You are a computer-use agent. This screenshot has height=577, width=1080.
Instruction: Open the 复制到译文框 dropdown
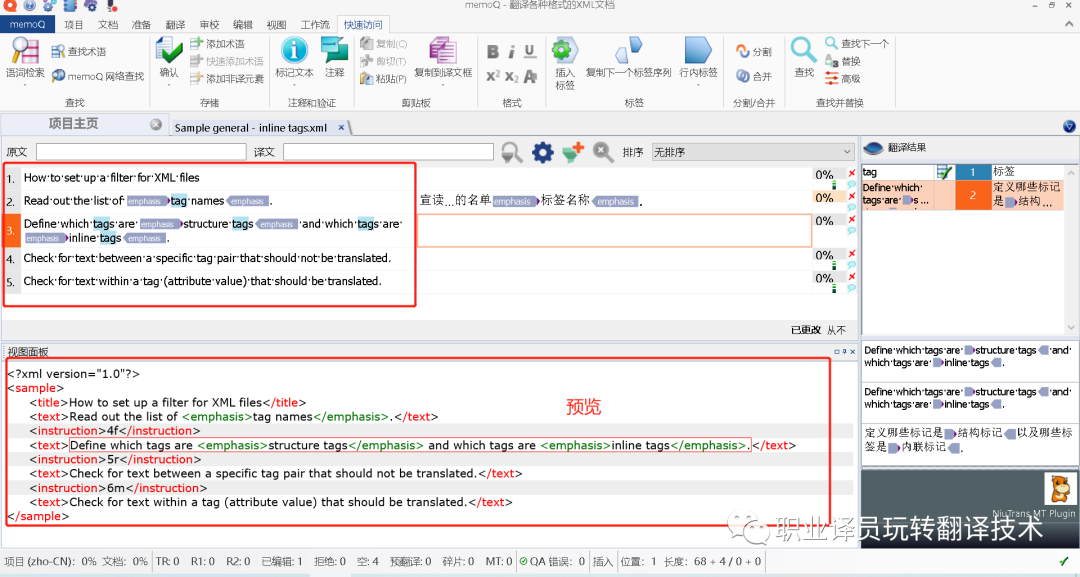click(x=443, y=85)
